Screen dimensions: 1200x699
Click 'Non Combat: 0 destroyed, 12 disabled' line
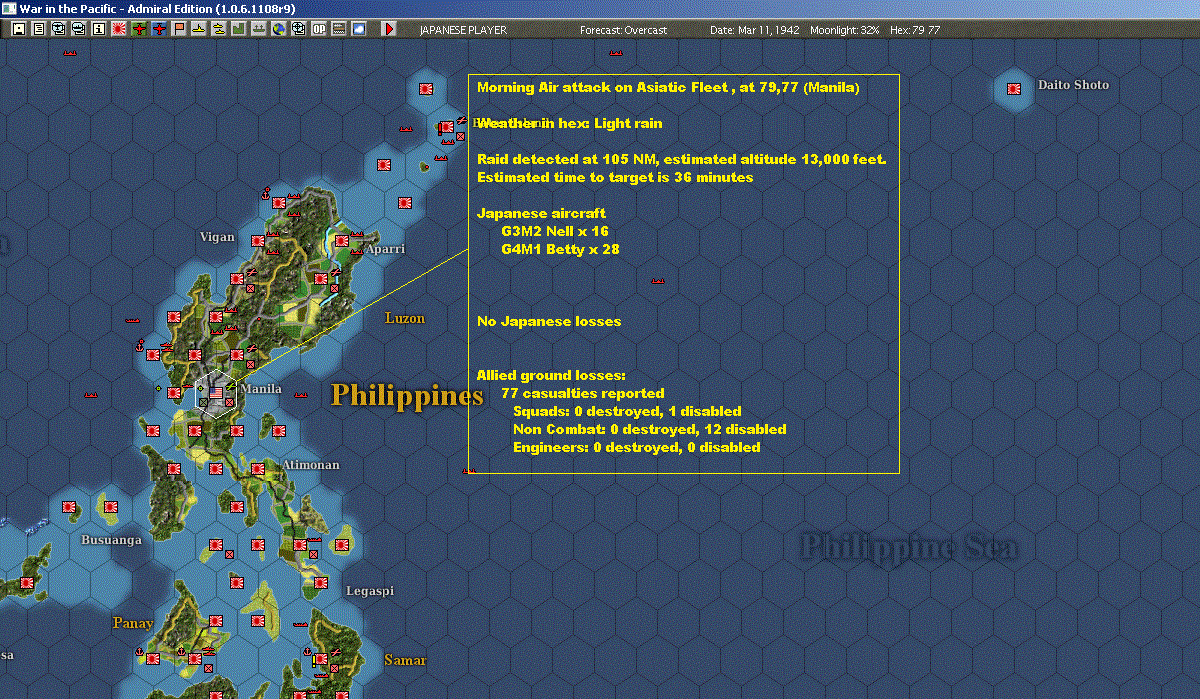(x=649, y=429)
